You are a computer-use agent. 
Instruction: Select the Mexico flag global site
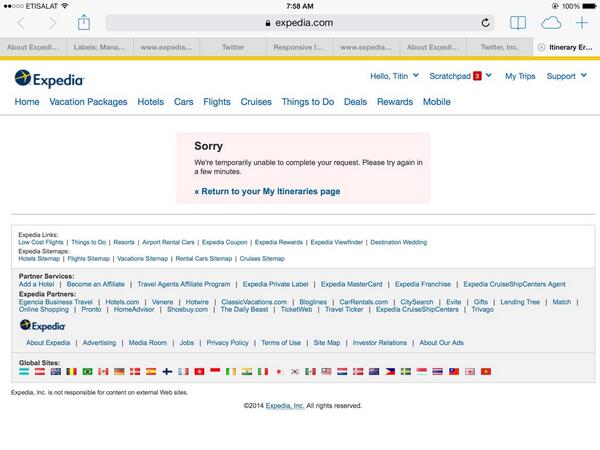coord(310,372)
